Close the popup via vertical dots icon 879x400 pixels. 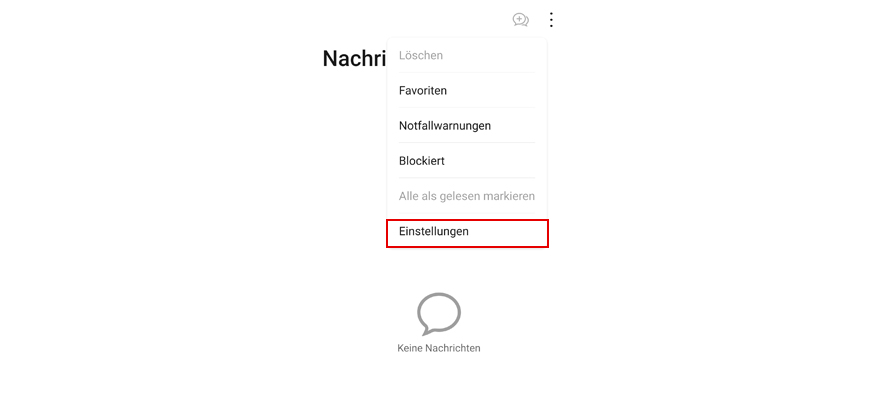click(x=552, y=20)
